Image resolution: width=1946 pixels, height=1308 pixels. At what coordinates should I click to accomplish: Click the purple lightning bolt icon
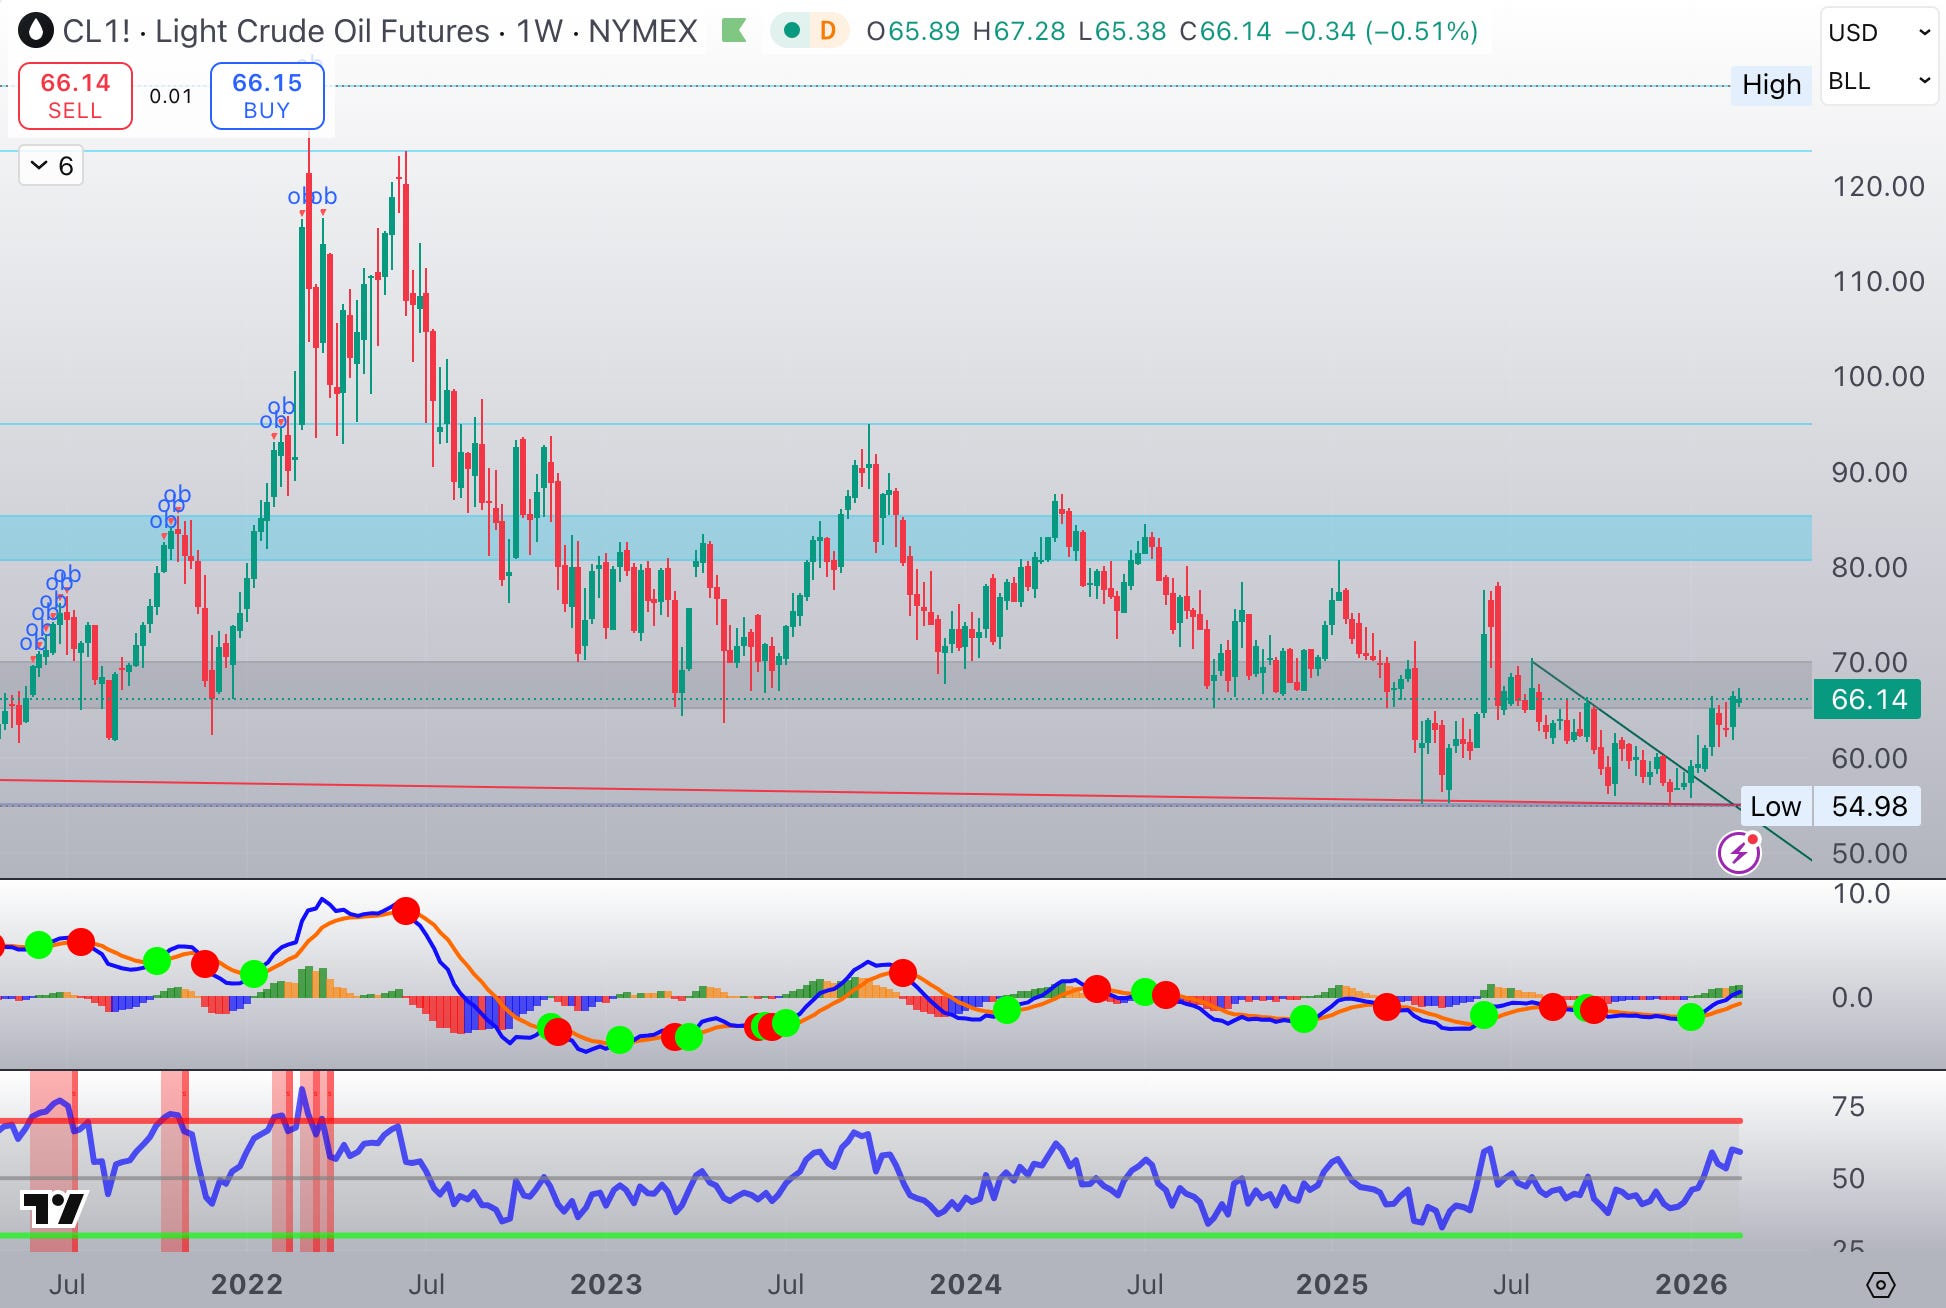click(x=1738, y=853)
